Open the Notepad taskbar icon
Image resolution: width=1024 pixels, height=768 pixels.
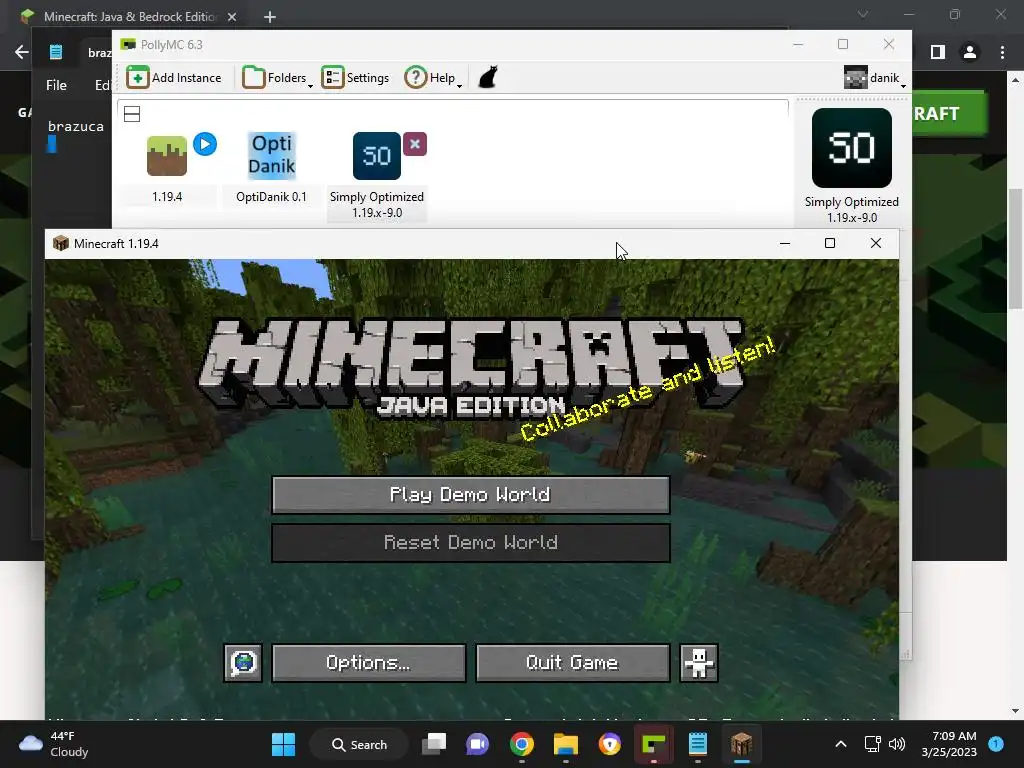(x=697, y=744)
